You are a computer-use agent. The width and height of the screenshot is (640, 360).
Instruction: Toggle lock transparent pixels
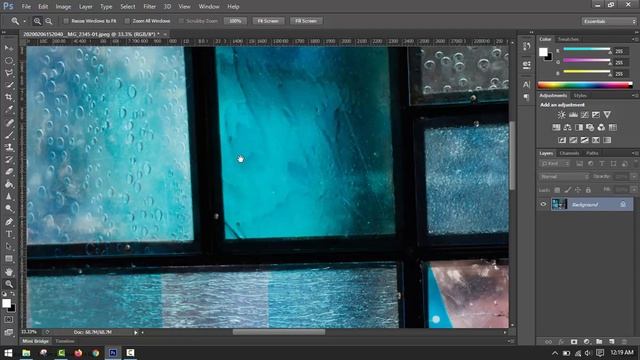click(x=557, y=190)
